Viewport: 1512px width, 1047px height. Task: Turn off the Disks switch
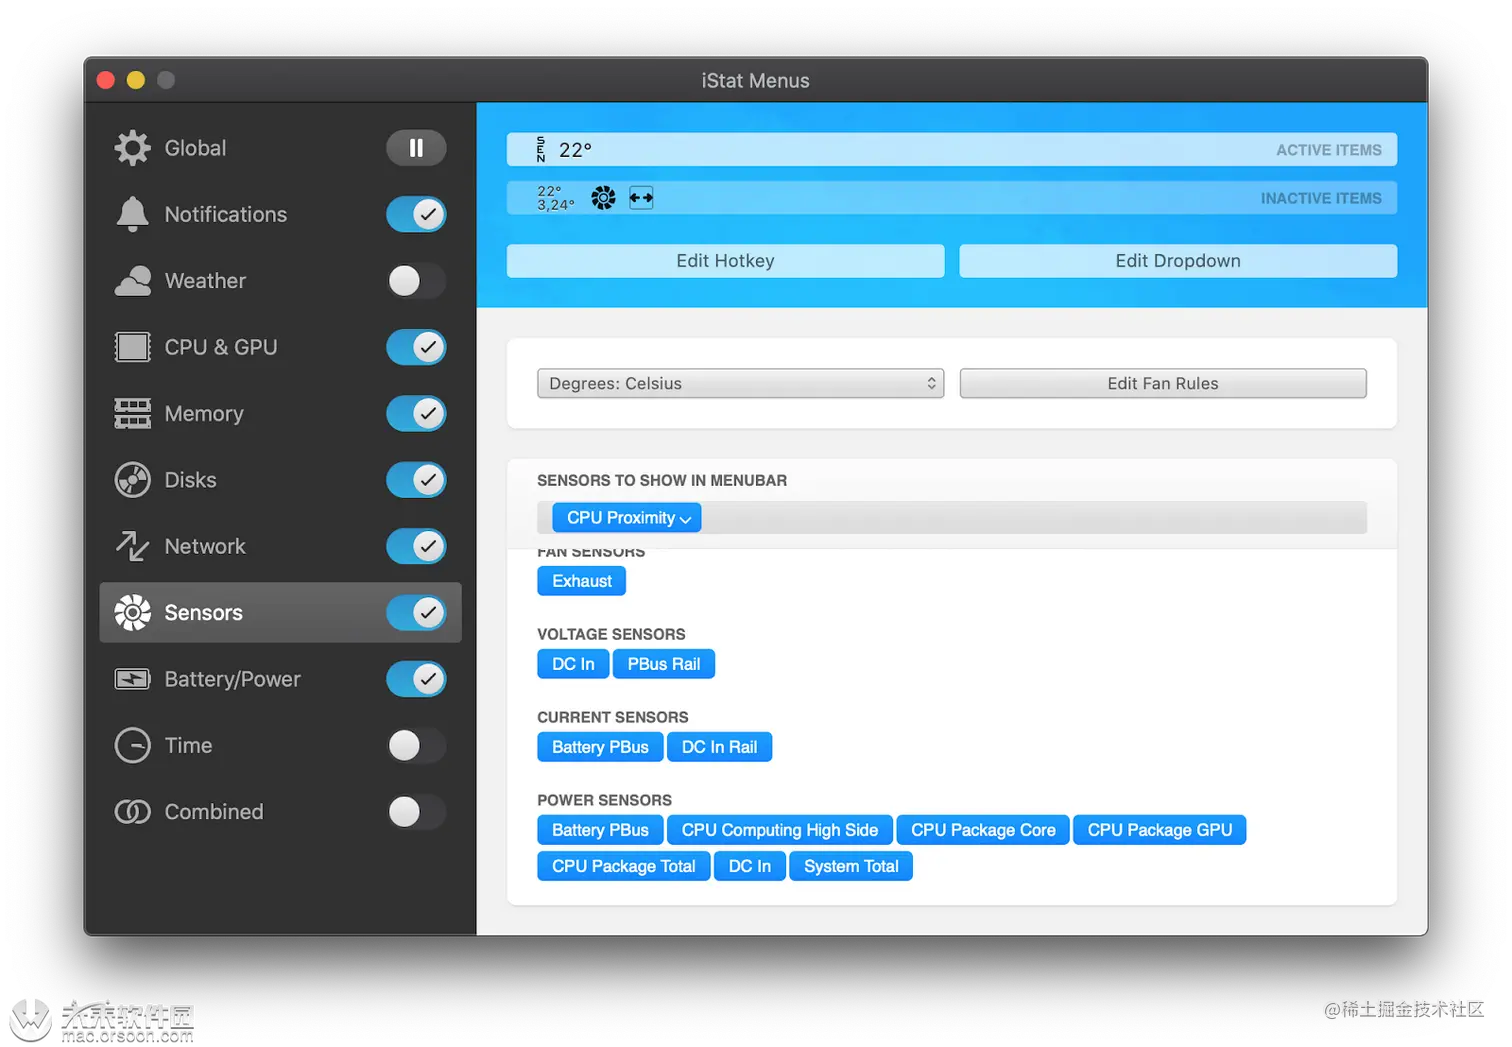tap(416, 480)
